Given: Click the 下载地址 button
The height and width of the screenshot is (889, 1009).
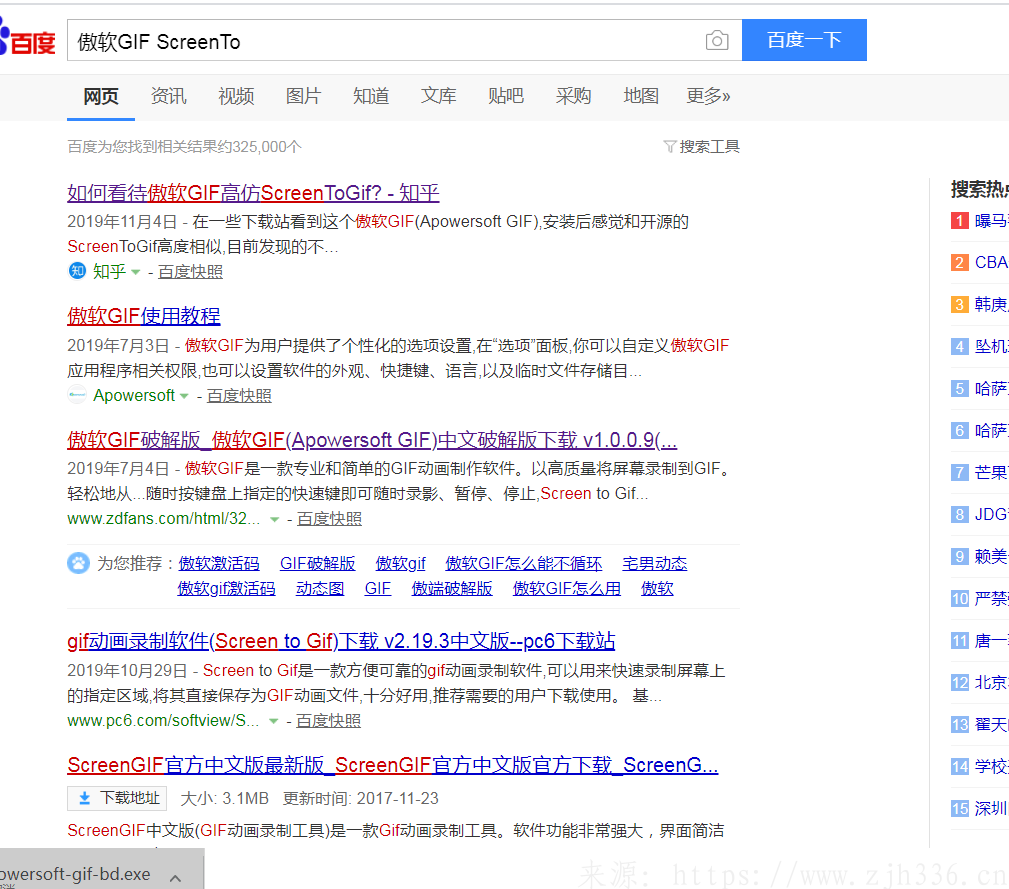Looking at the screenshot, I should pyautogui.click(x=117, y=798).
